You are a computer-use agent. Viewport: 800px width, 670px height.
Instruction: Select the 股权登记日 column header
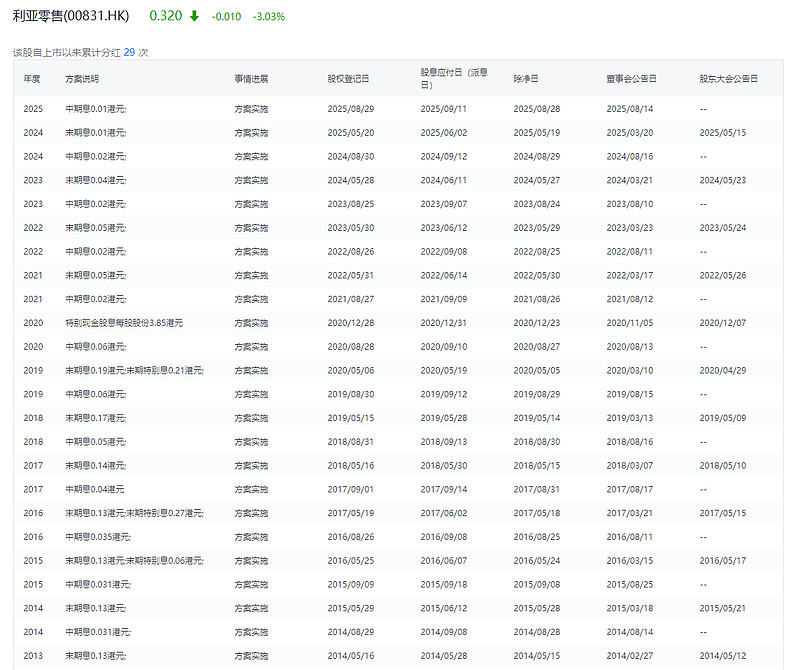point(348,78)
